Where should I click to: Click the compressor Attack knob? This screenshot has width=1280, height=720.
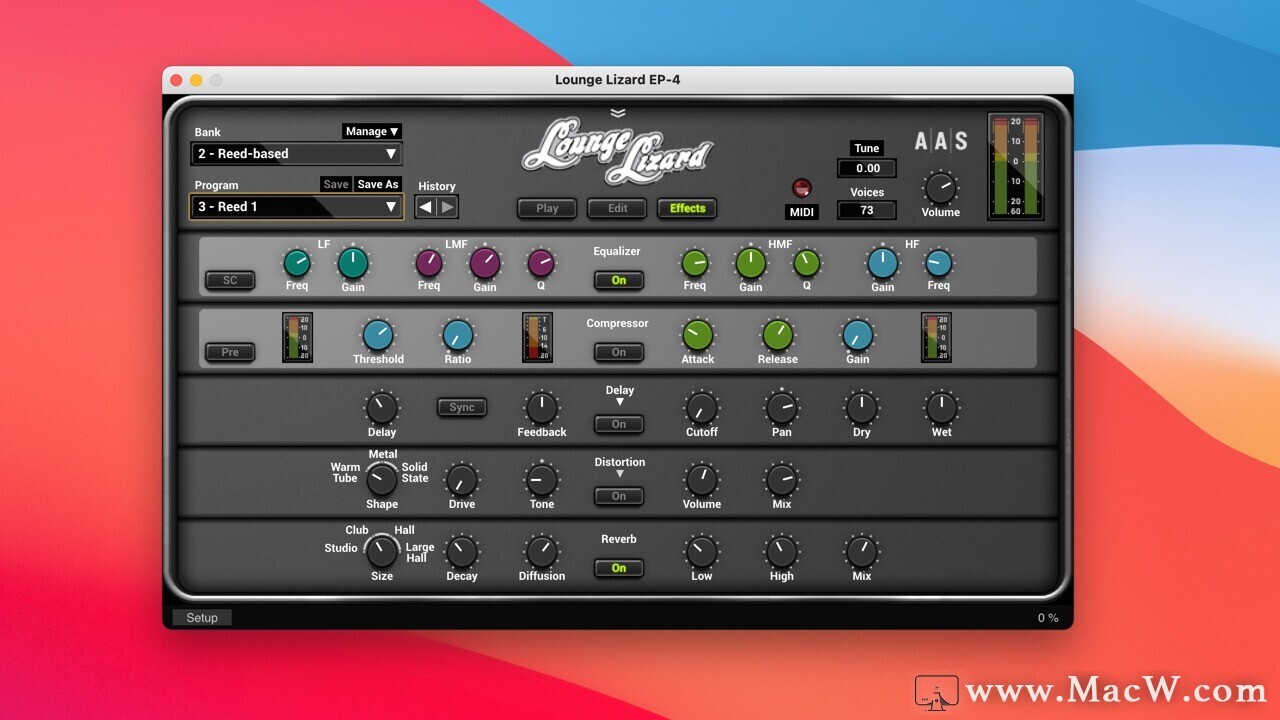[698, 335]
